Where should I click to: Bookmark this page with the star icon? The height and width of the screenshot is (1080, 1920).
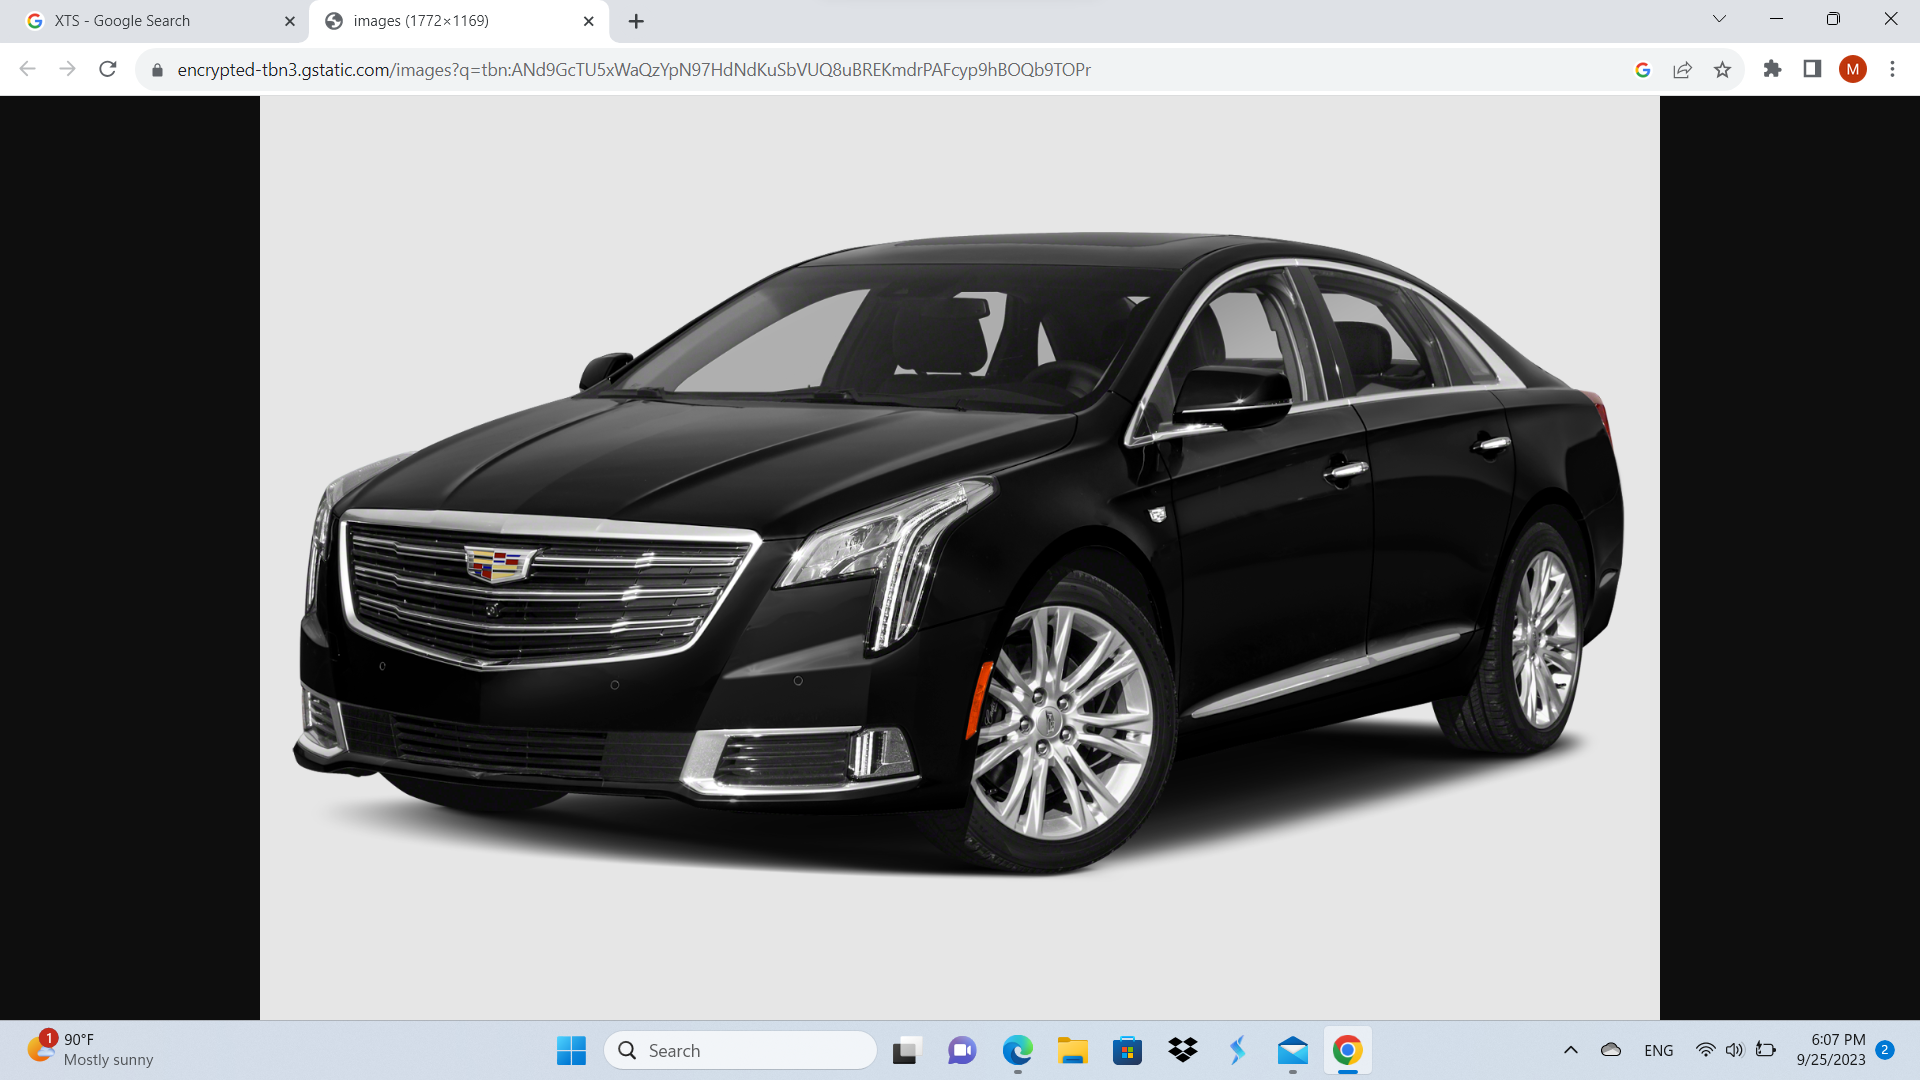coord(1722,70)
